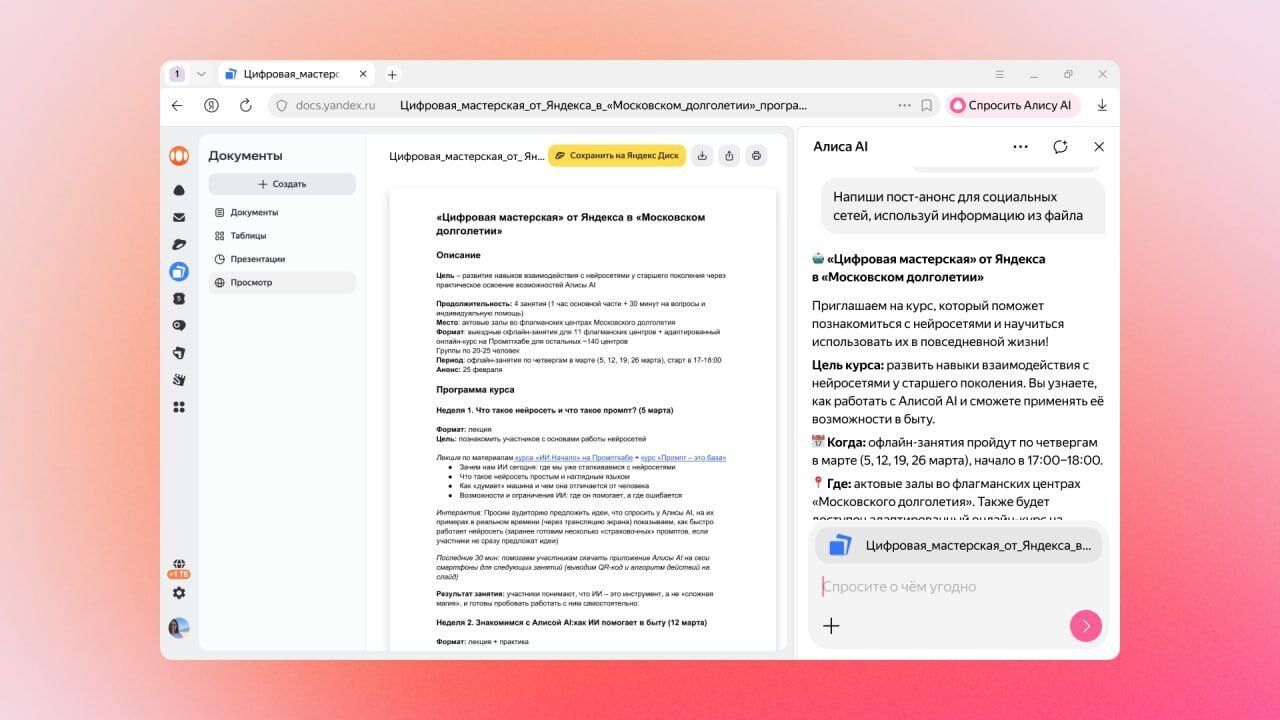Reload the page with the browser refresh icon
Screen dimensions: 1280x720
247,104
